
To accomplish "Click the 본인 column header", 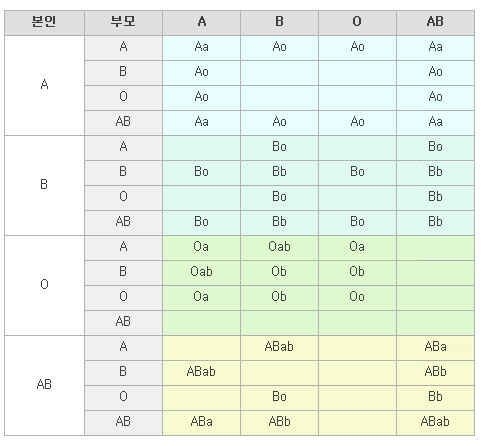I will [44, 23].
